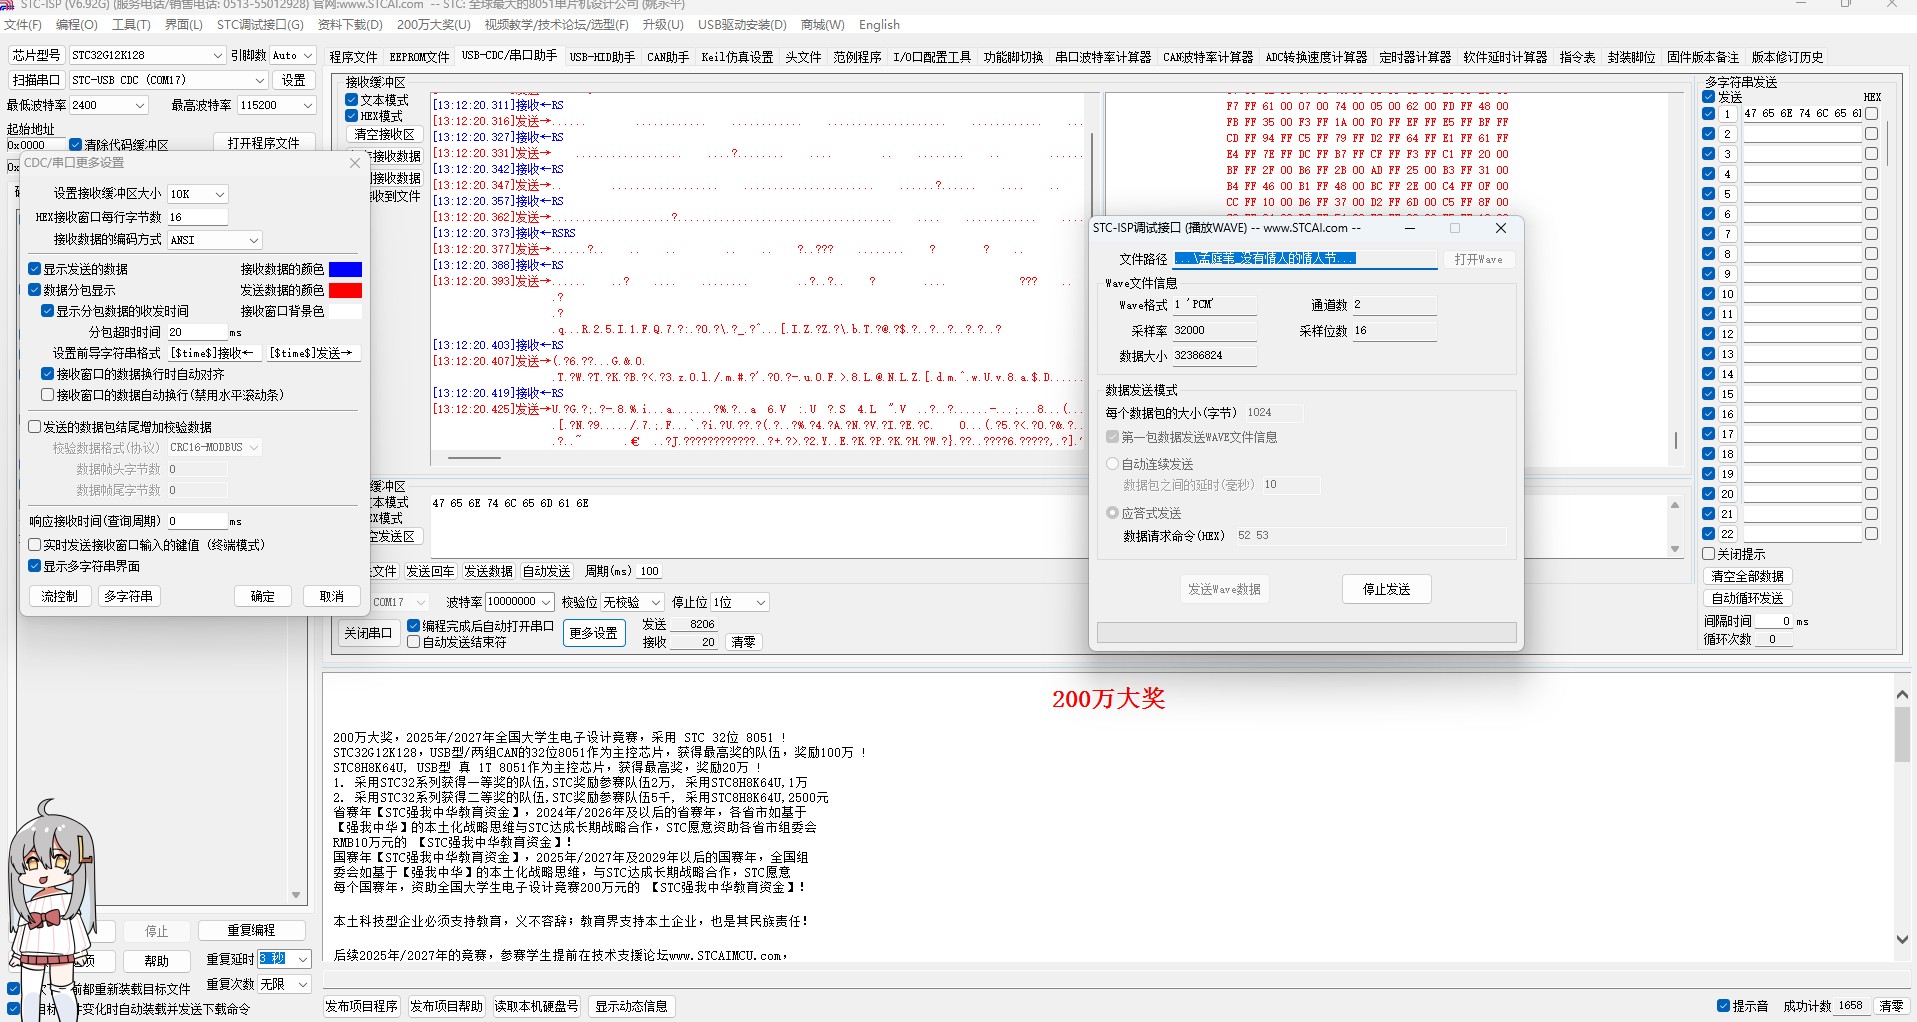Image resolution: width=1917 pixels, height=1022 pixels.
Task: Open STC调试接口(G) menu
Action: [x=260, y=25]
